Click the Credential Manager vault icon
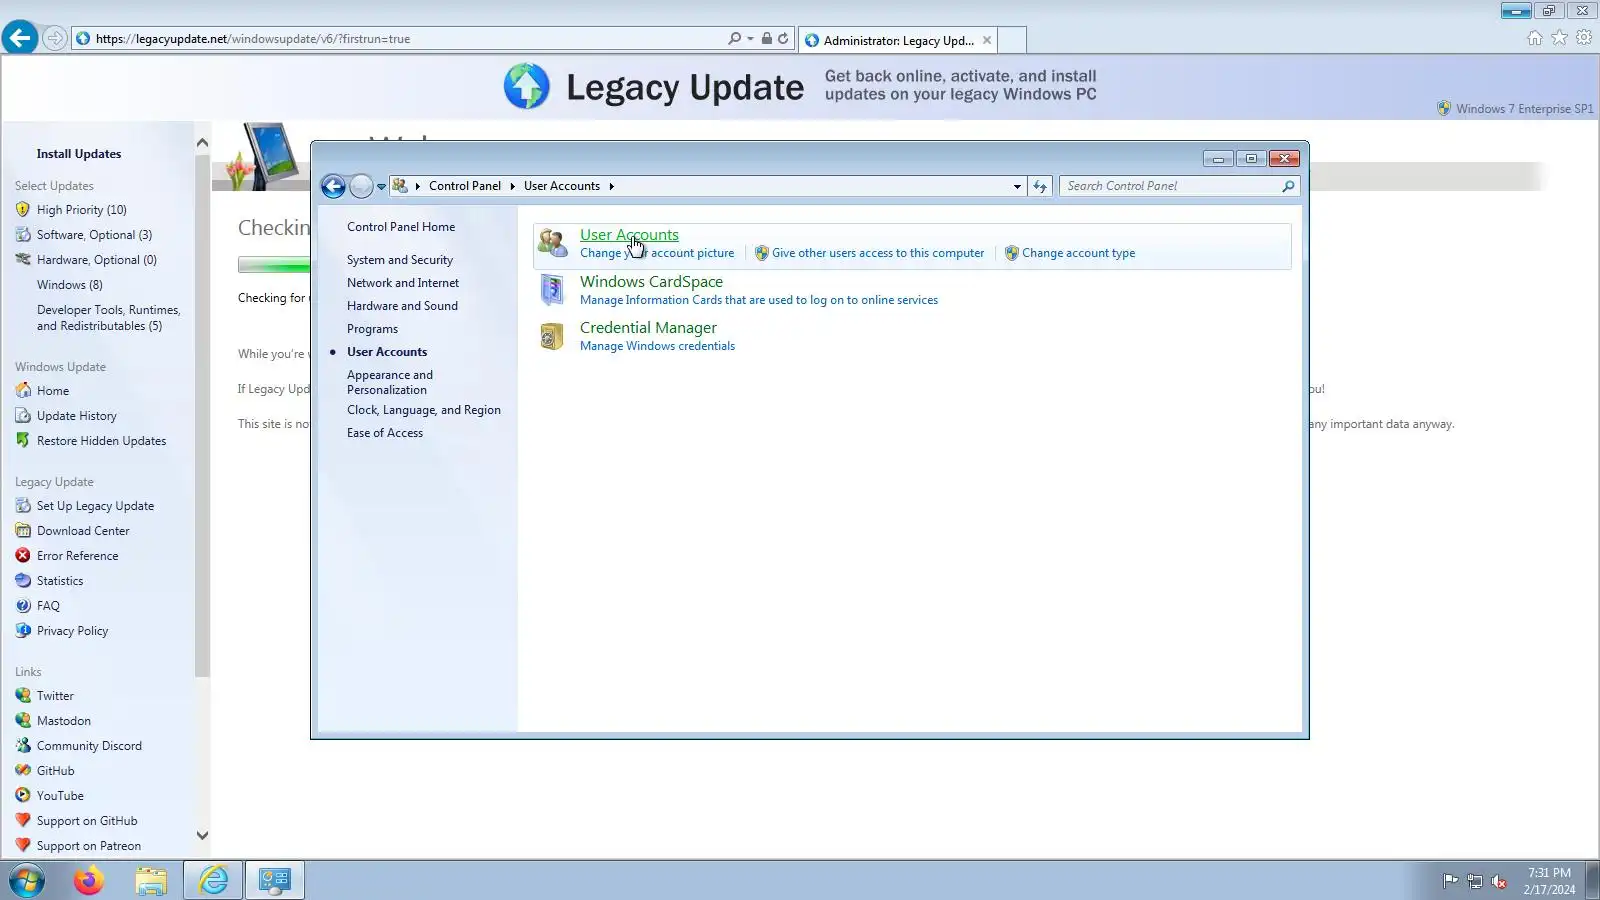 [x=551, y=337]
